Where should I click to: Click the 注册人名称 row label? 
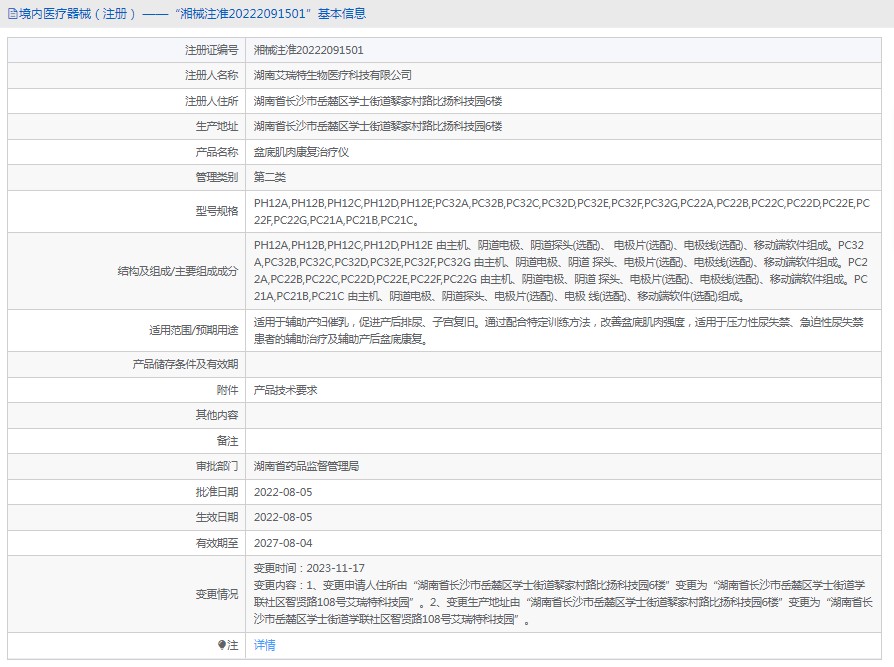point(212,75)
